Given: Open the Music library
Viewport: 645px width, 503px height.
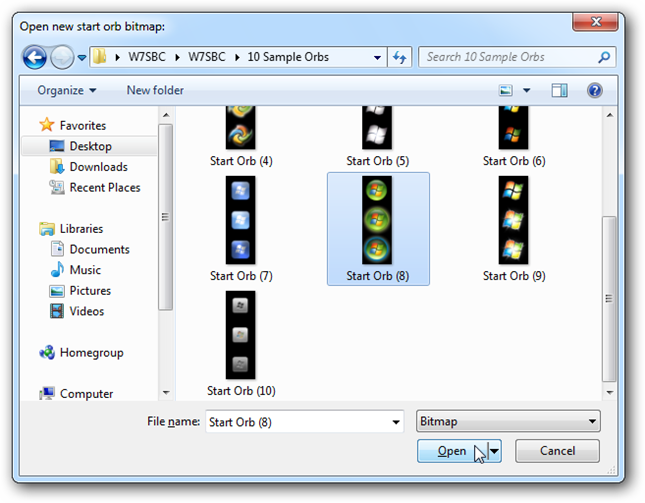Looking at the screenshot, I should pyautogui.click(x=85, y=270).
